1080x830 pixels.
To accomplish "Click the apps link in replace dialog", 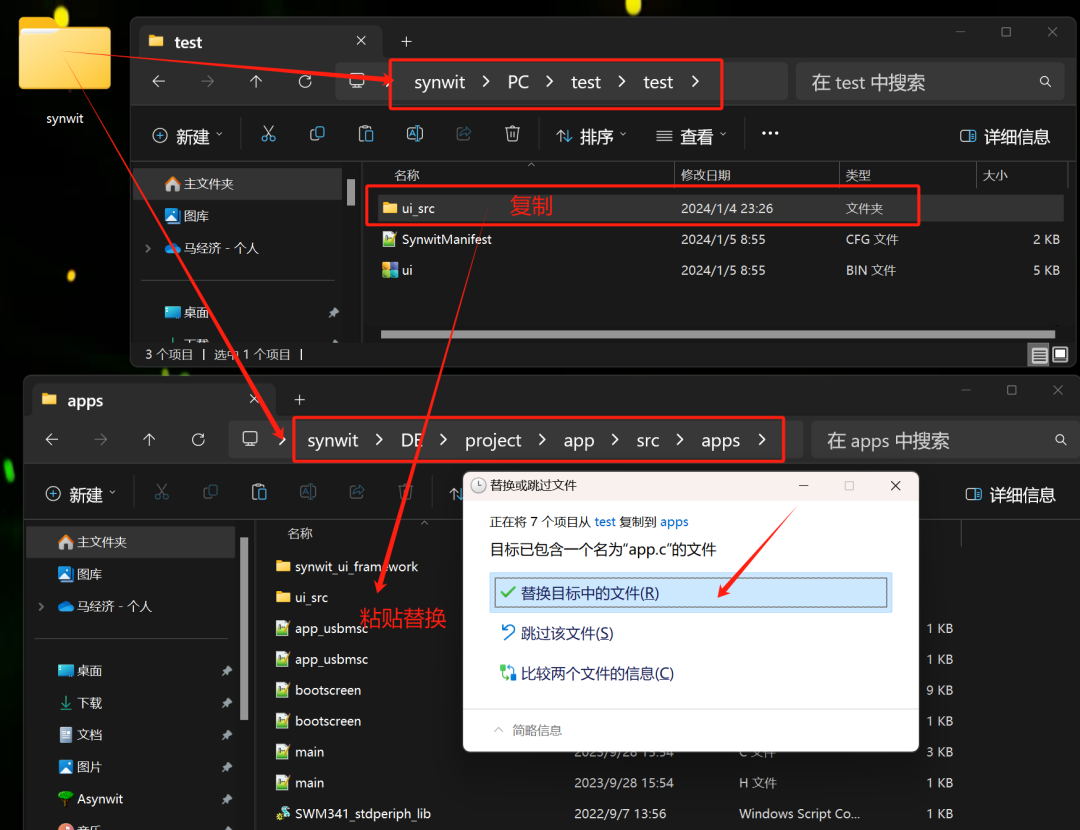I will 674,521.
